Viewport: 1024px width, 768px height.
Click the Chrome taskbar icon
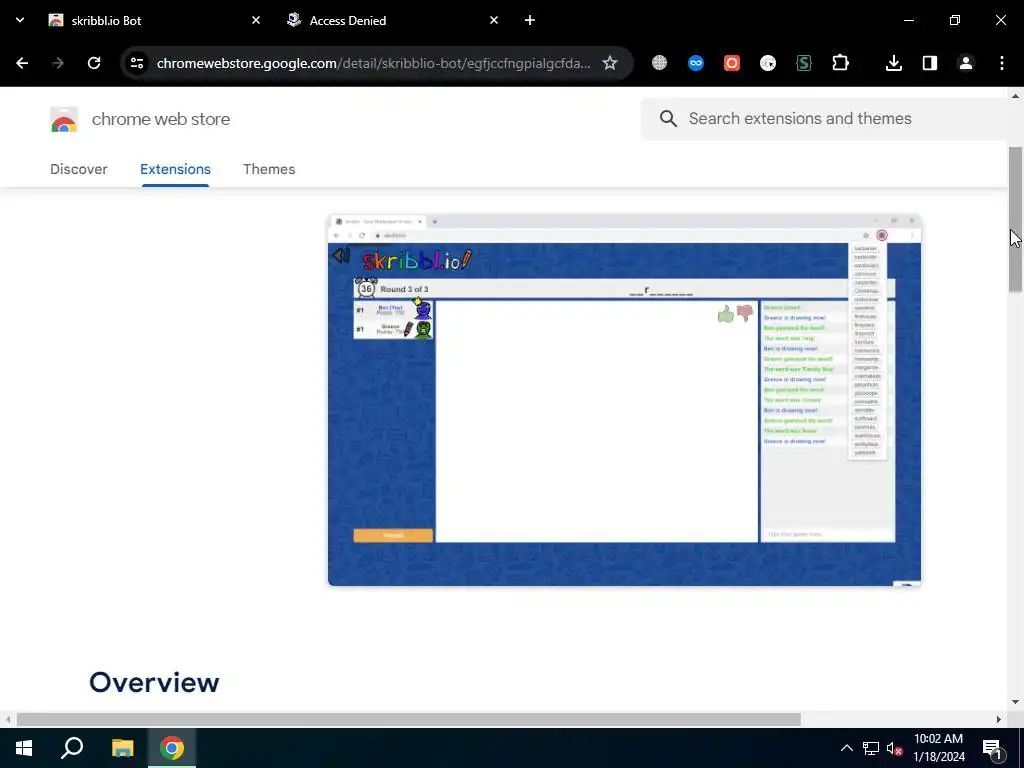[x=172, y=748]
